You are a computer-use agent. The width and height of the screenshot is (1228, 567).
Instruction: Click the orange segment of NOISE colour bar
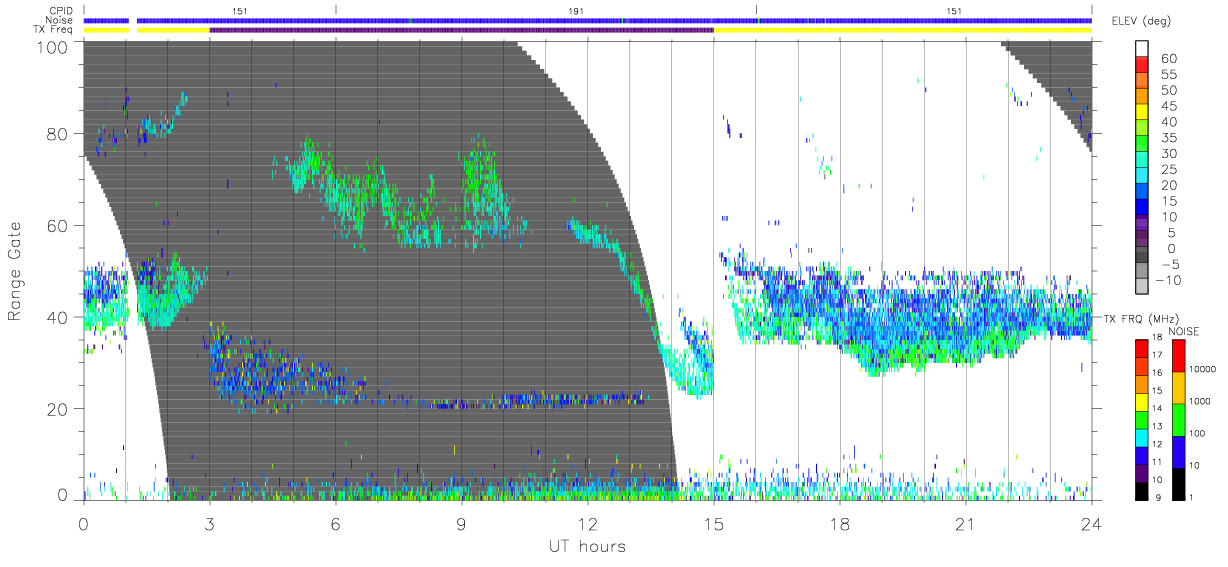(1178, 387)
